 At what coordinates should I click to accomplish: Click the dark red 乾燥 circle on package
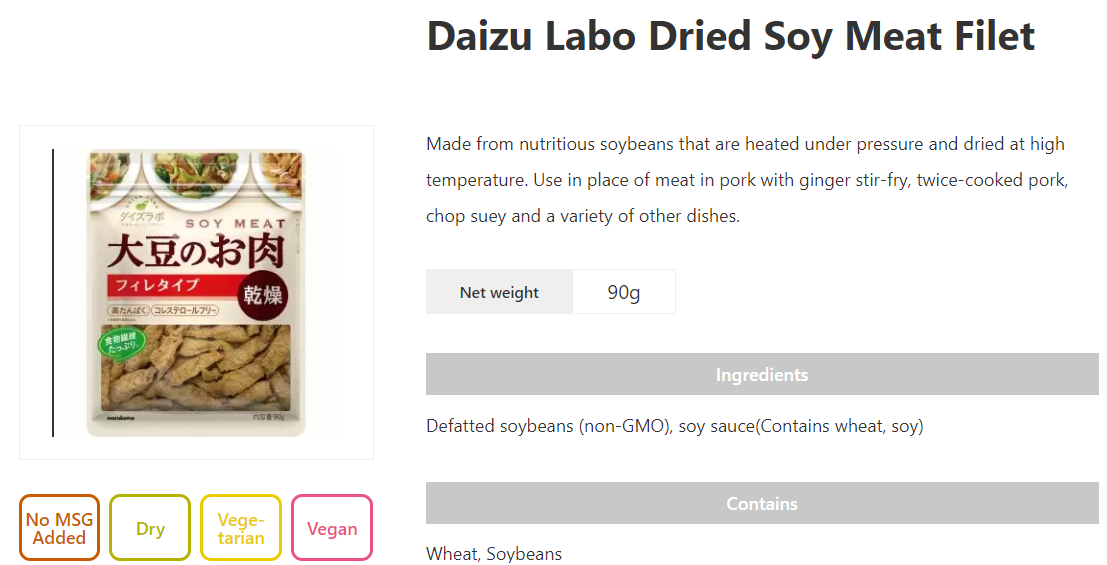tap(263, 296)
